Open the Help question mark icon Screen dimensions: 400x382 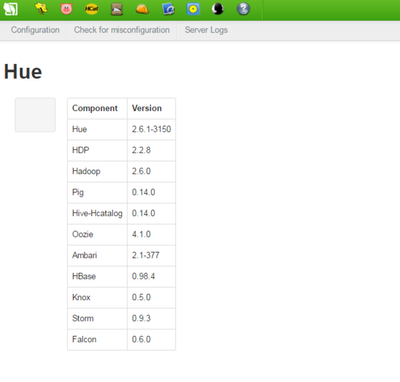[243, 9]
